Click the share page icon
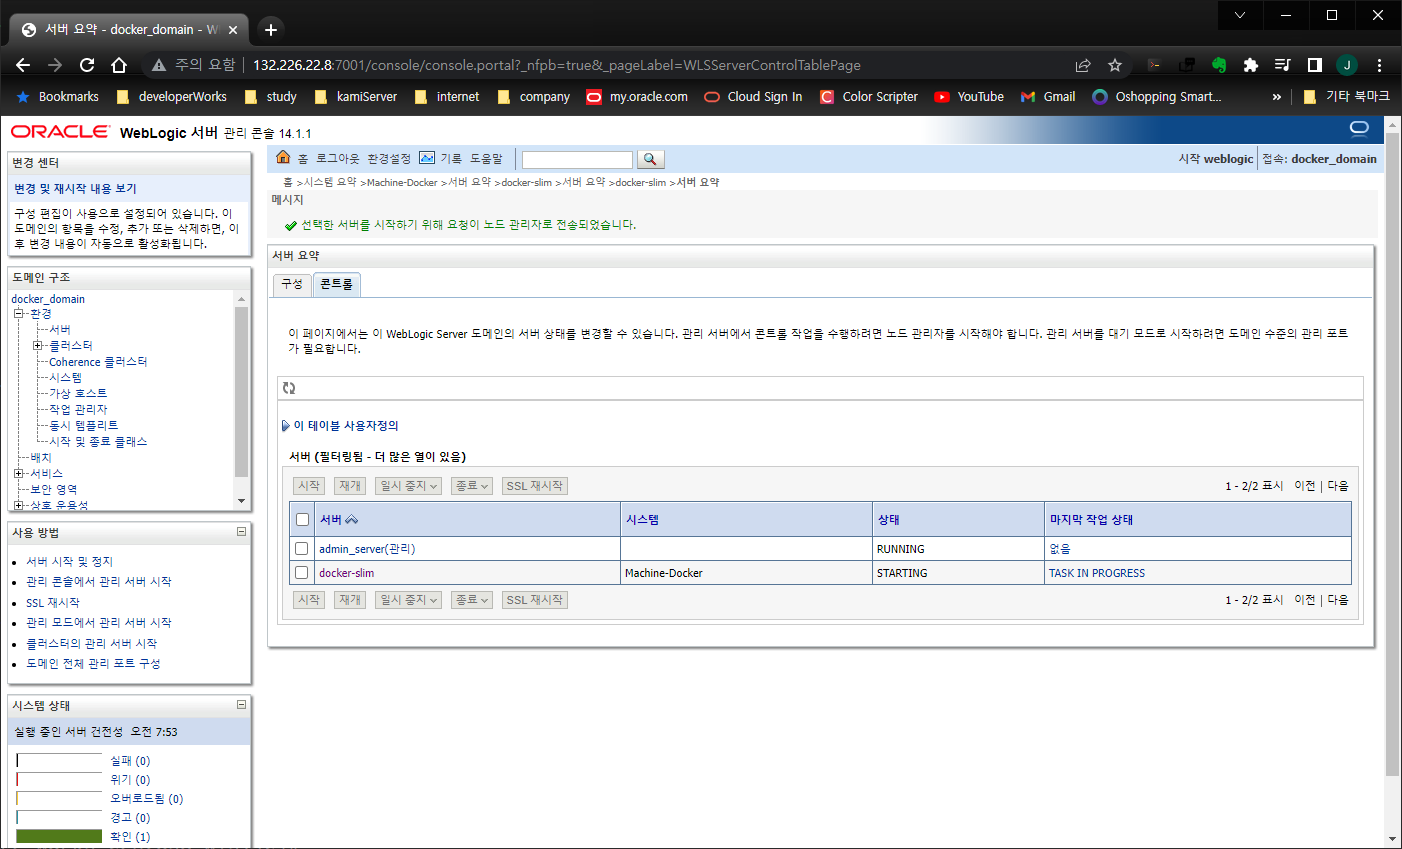 [1083, 65]
